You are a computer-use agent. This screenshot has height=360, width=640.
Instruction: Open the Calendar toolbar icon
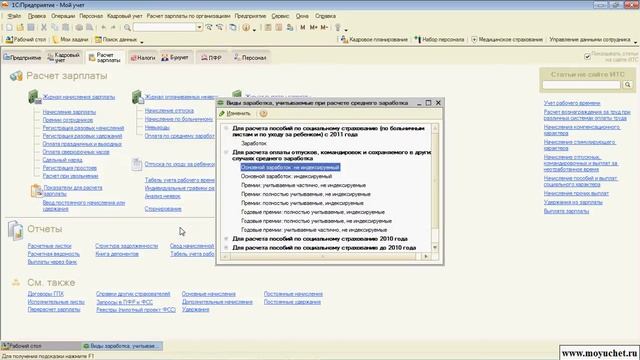(279, 27)
